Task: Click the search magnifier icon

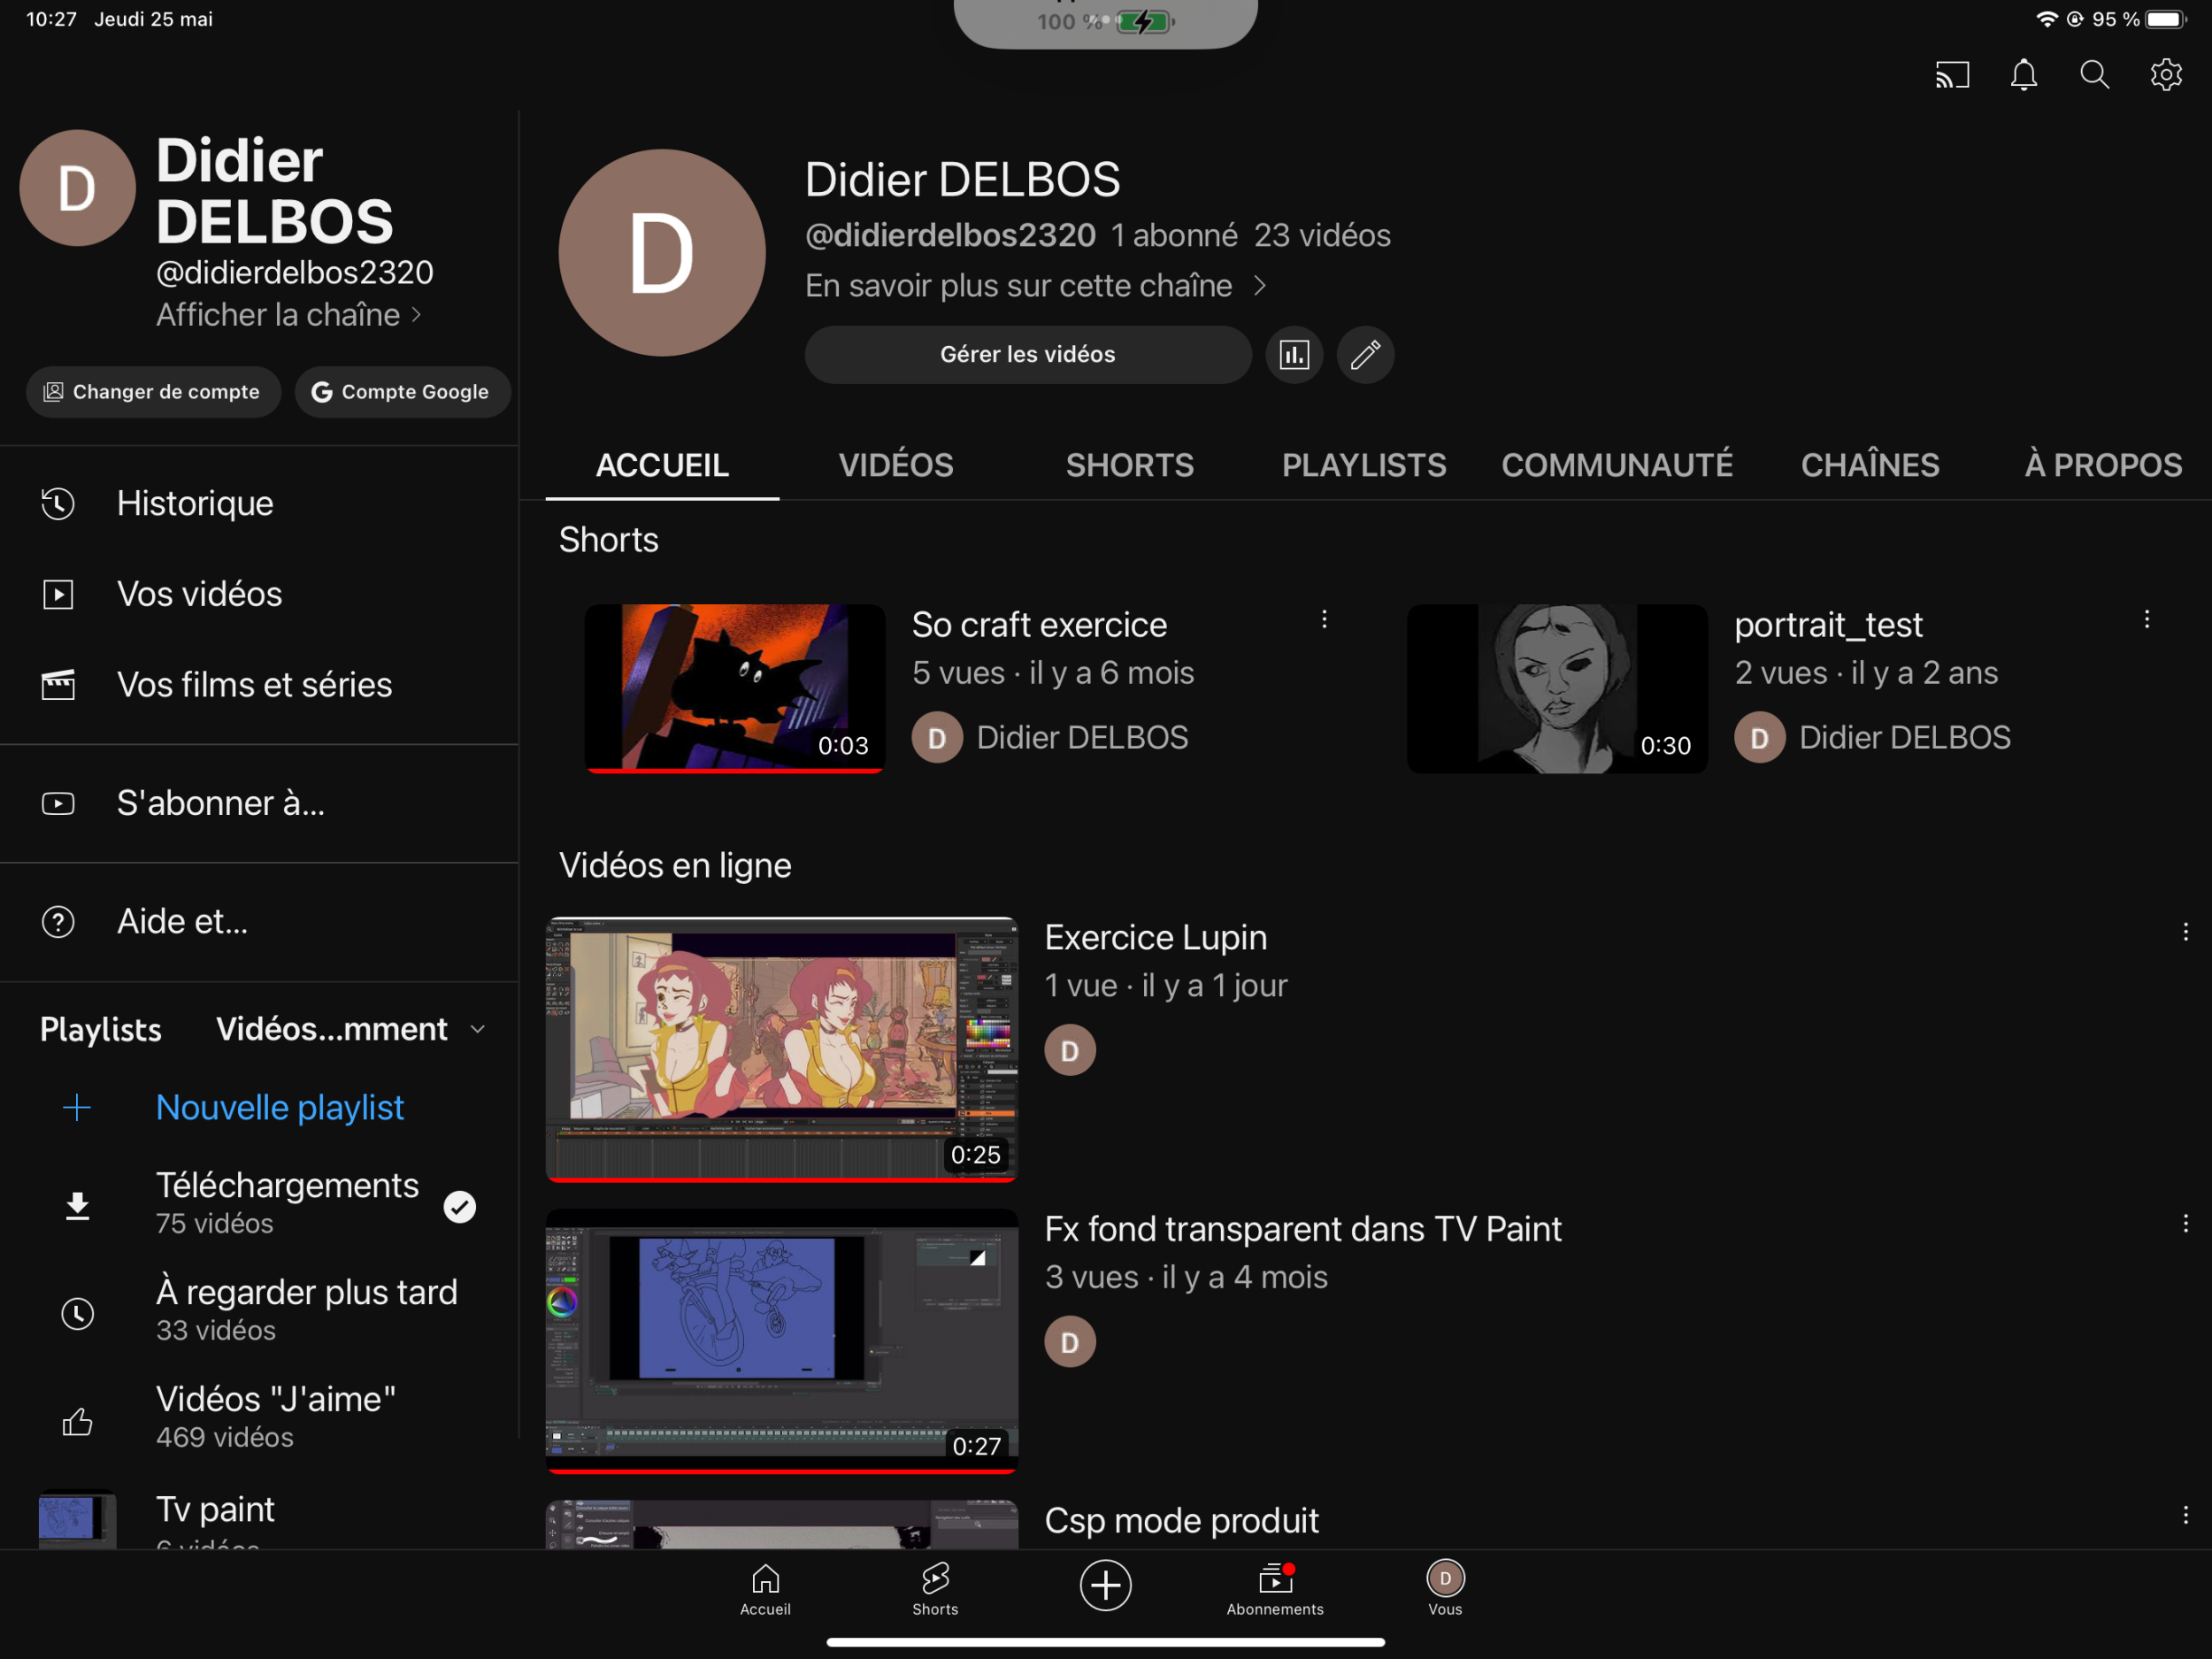Action: point(2094,75)
